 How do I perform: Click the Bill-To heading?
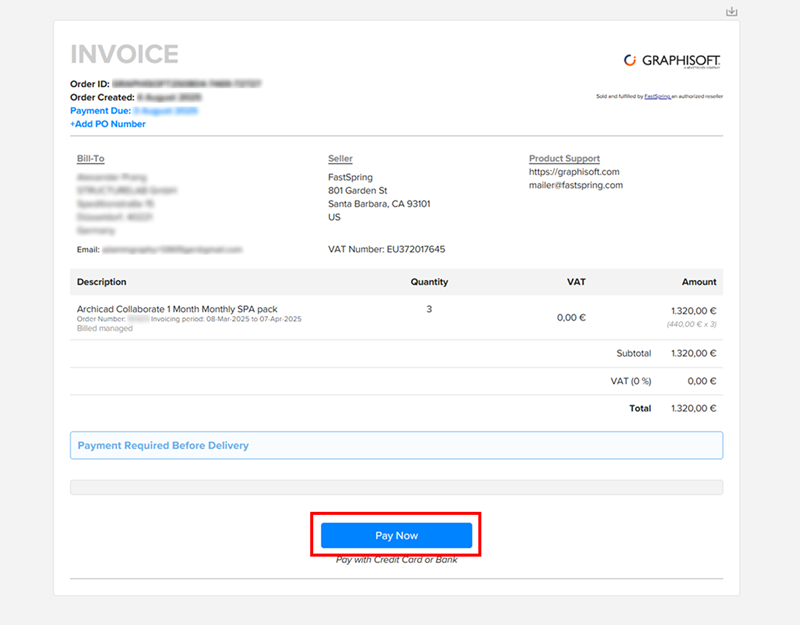90,159
